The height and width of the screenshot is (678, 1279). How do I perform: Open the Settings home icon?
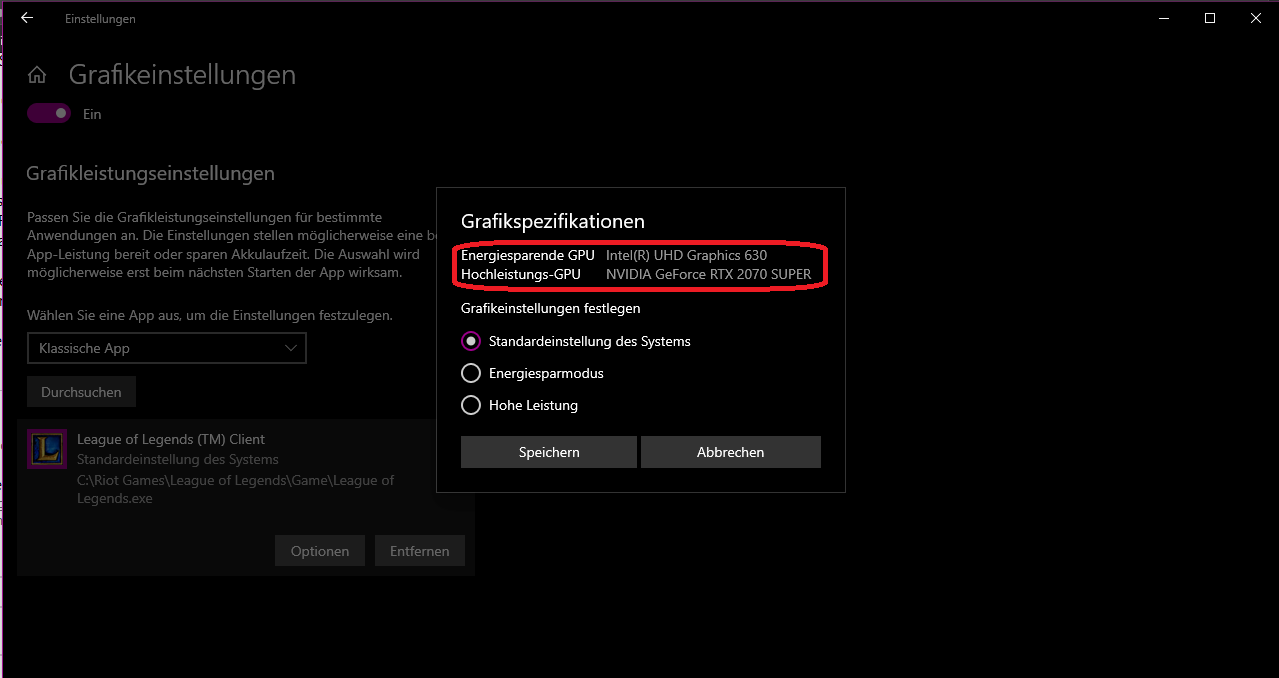click(37, 76)
